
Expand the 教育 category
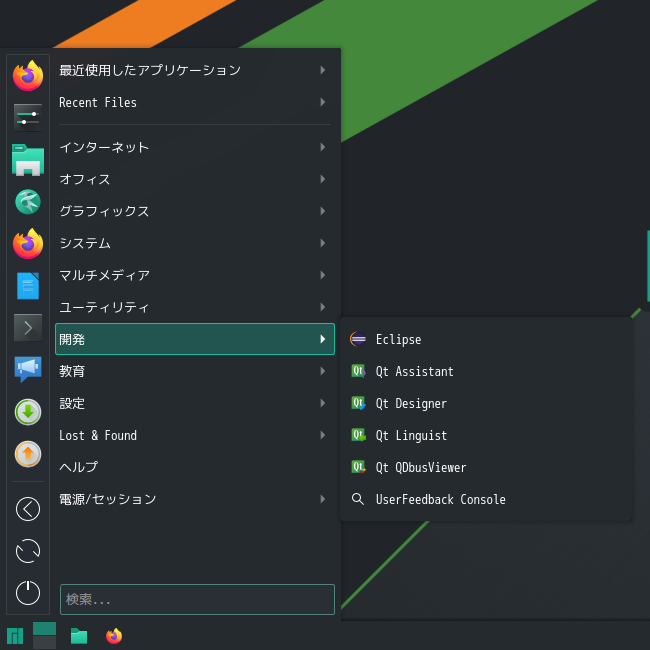click(x=195, y=371)
